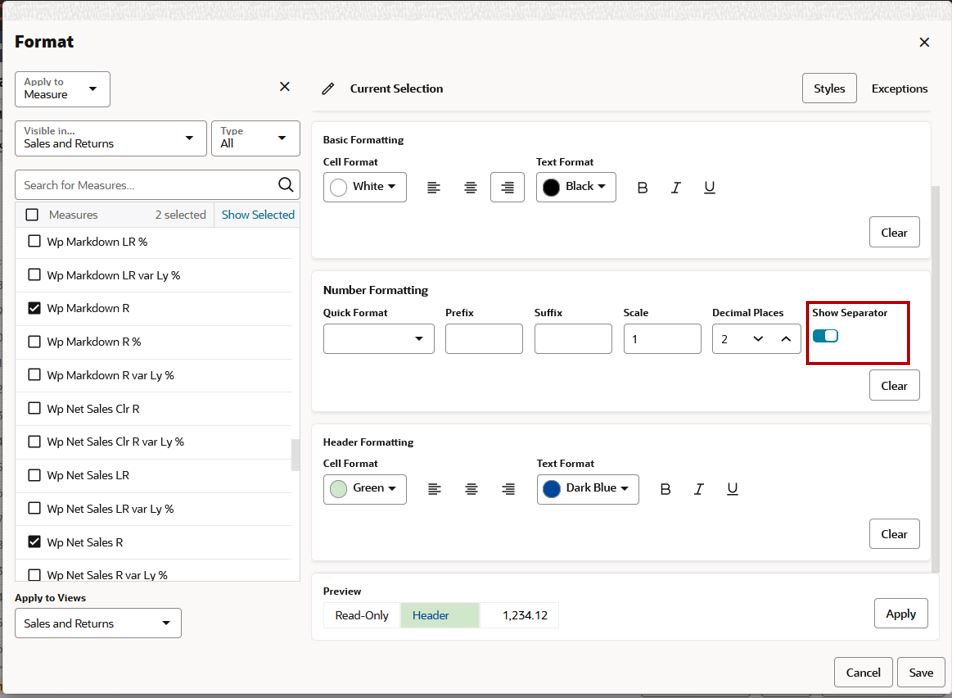Image resolution: width=954 pixels, height=698 pixels.
Task: Open the Quick Format dropdown
Action: coord(379,338)
